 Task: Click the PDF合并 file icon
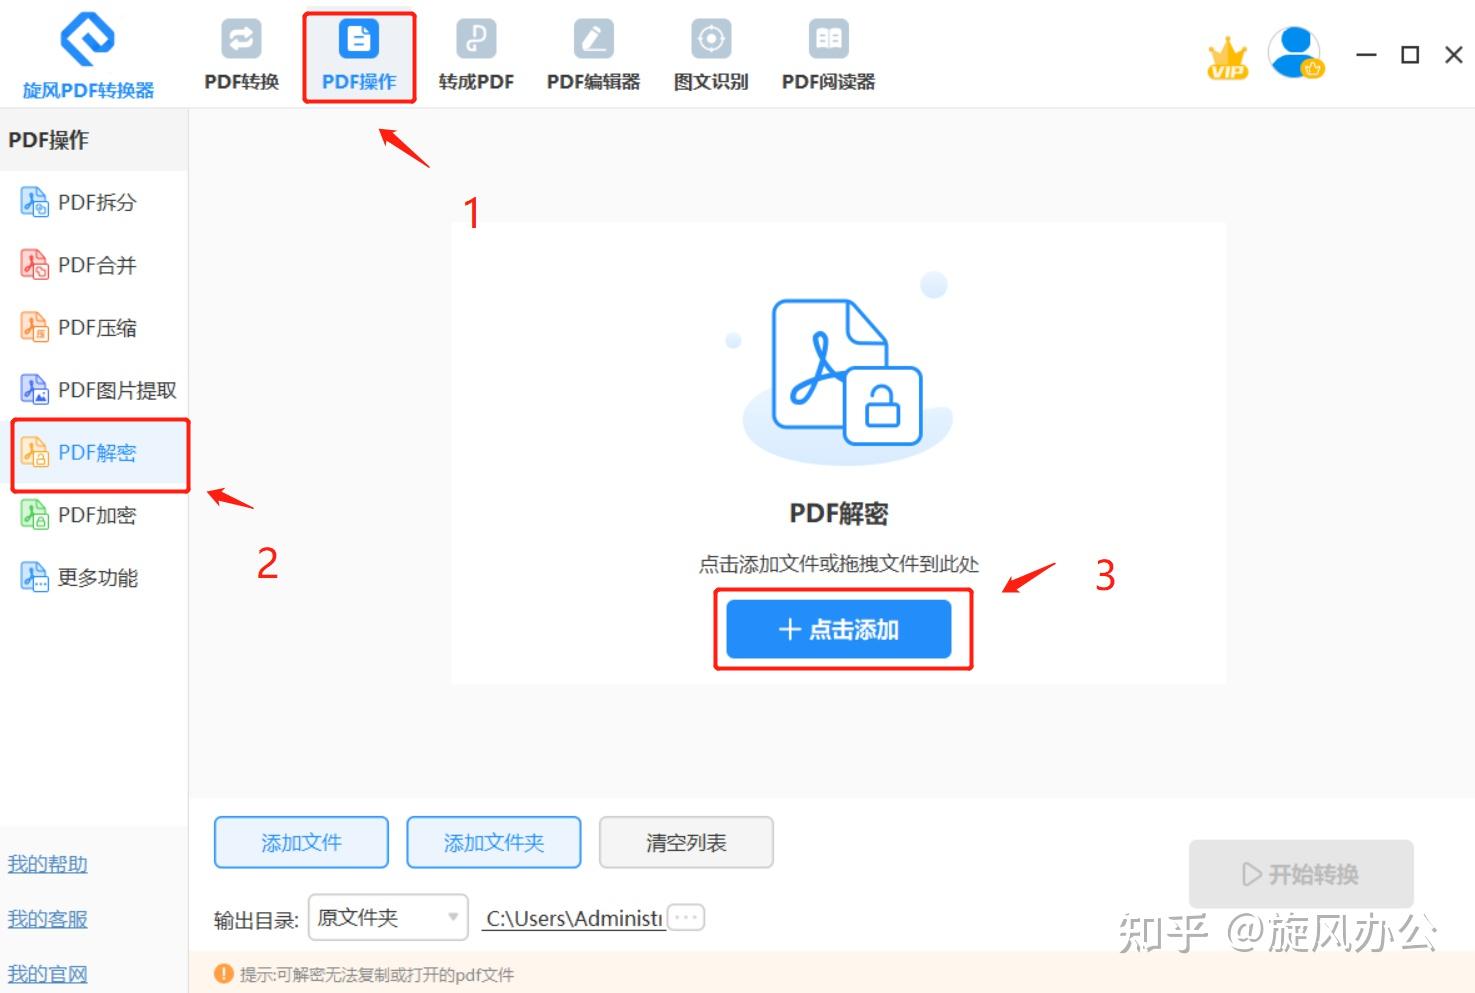(35, 265)
